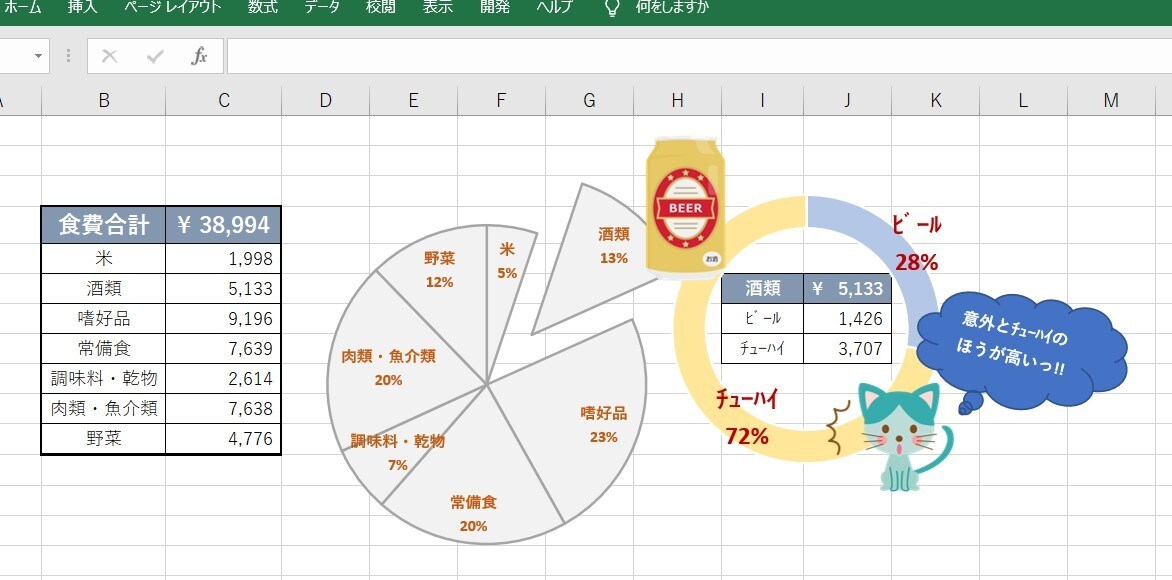
Task: Select the 肉類・魚介類 table cell
Action: click(103, 408)
